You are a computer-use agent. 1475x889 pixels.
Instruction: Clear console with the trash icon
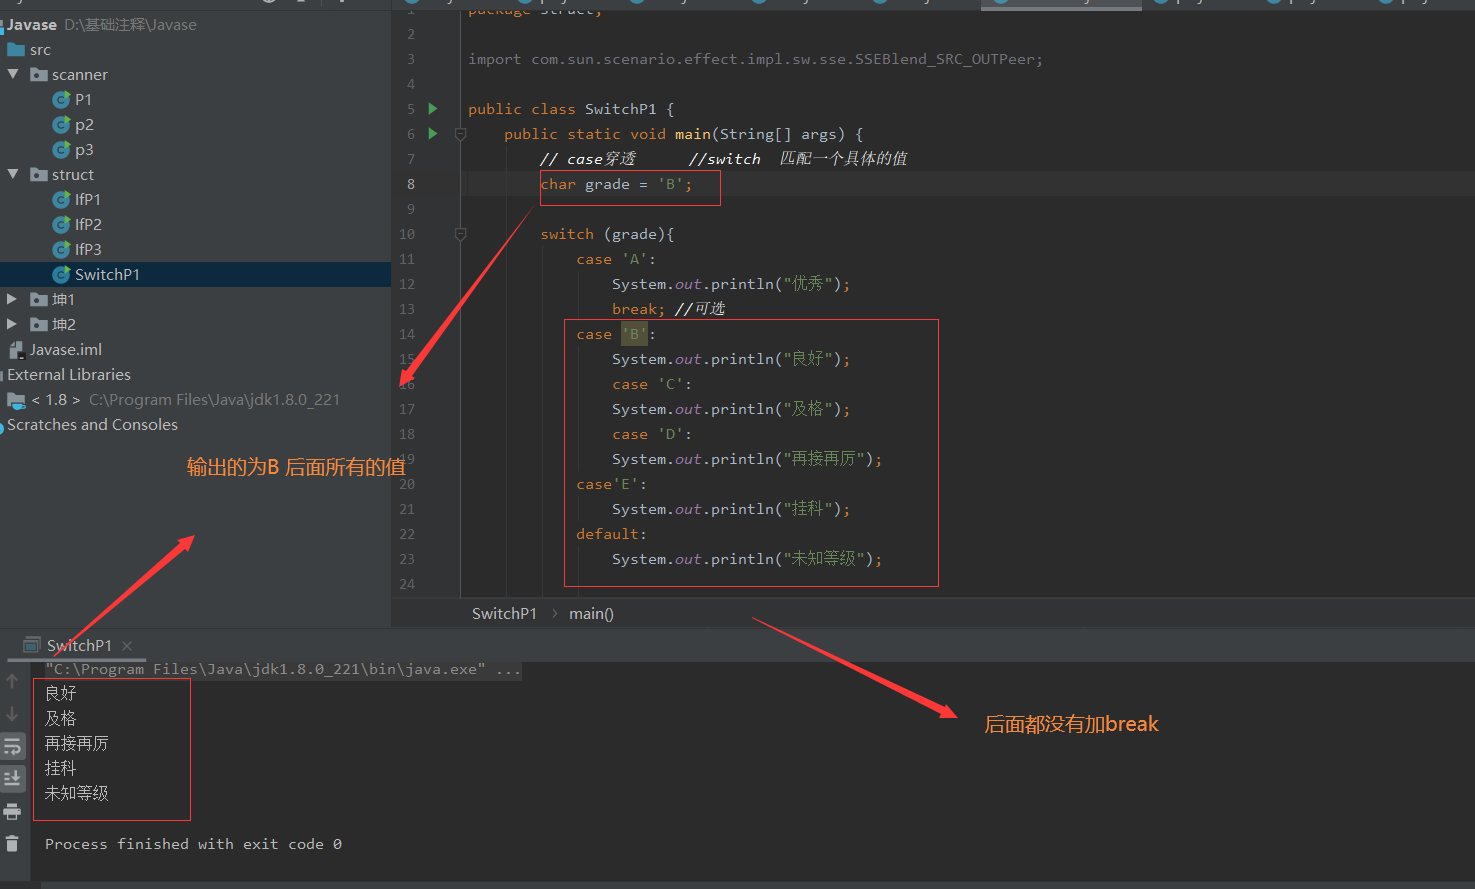(x=12, y=843)
